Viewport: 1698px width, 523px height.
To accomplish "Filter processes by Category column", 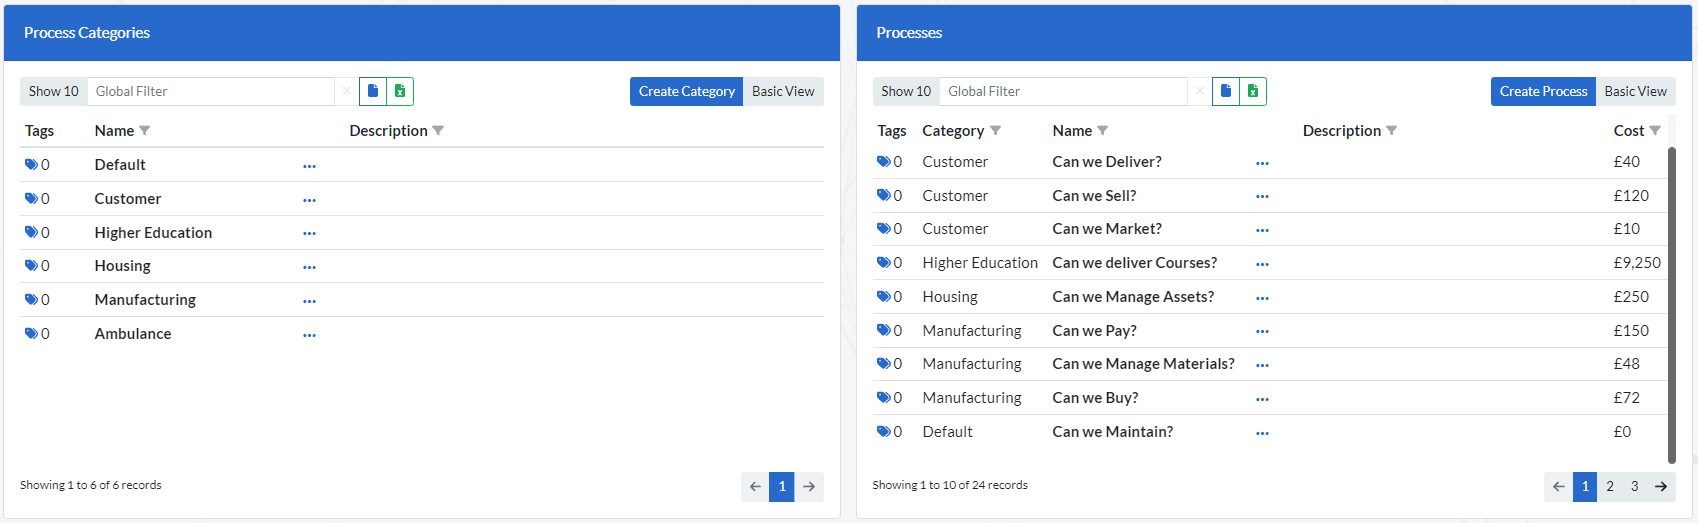I will tap(995, 131).
